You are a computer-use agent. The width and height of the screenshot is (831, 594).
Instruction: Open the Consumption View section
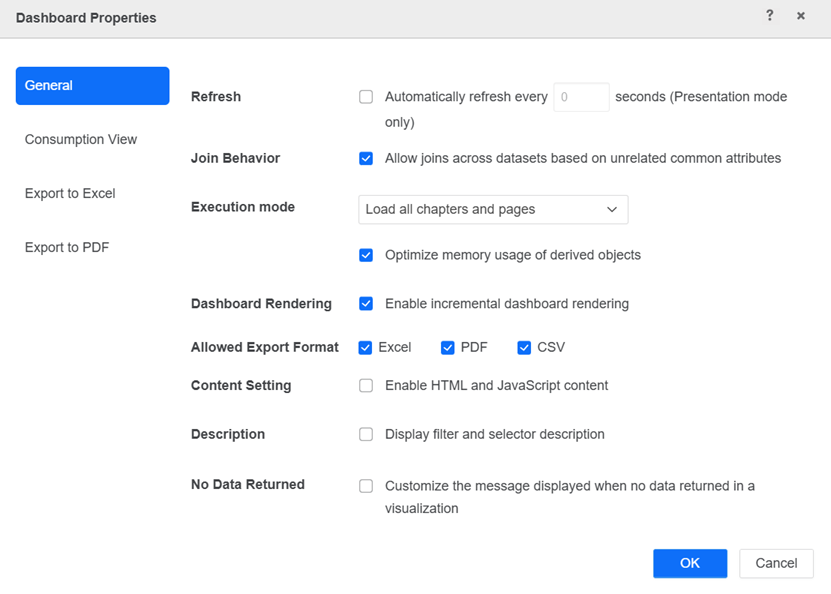(81, 140)
